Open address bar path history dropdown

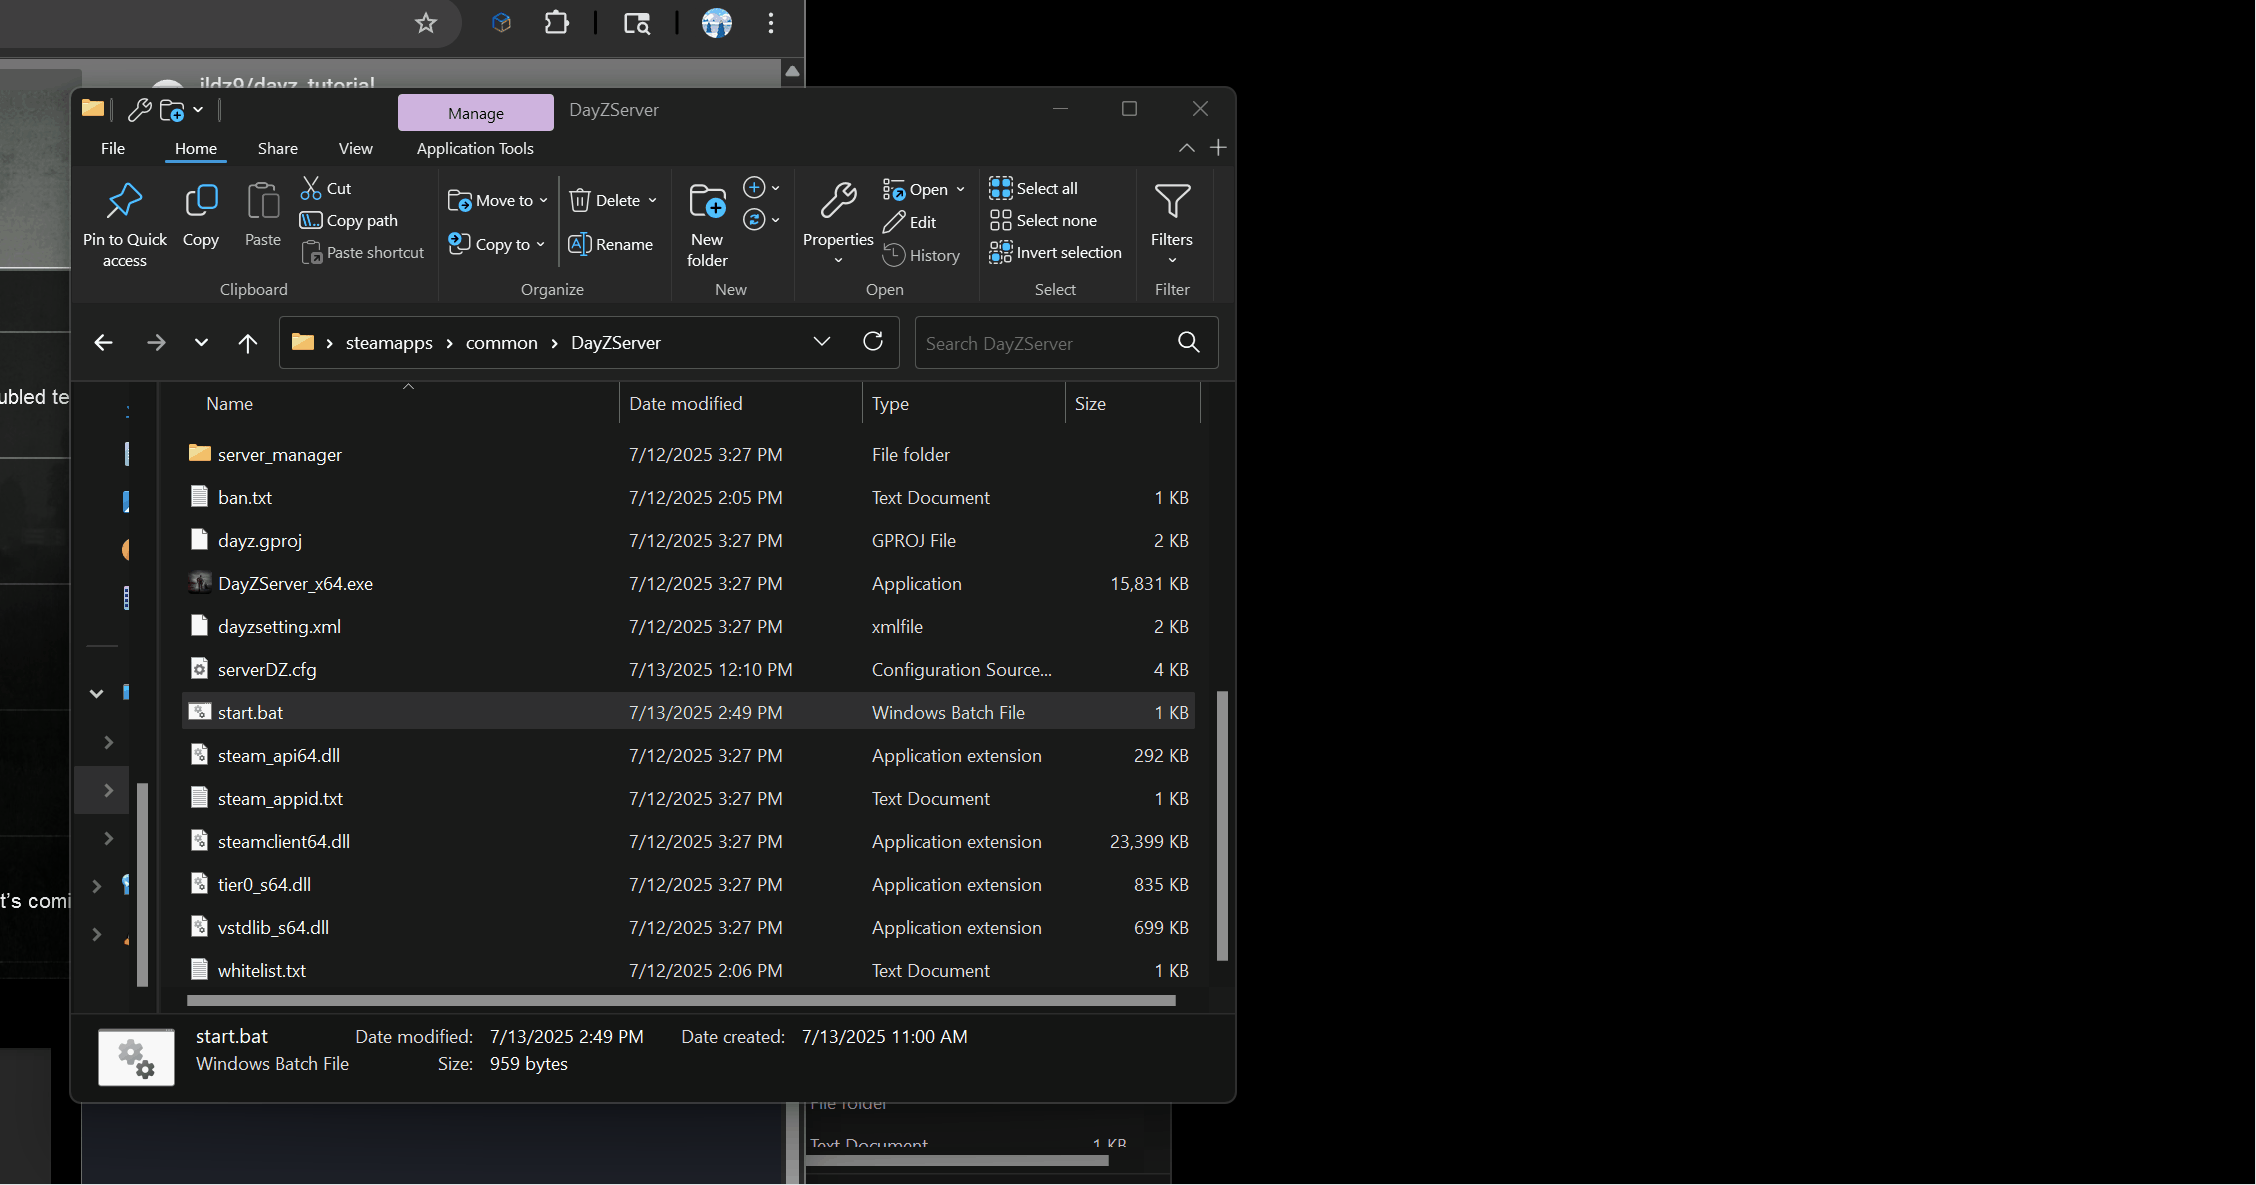(822, 342)
